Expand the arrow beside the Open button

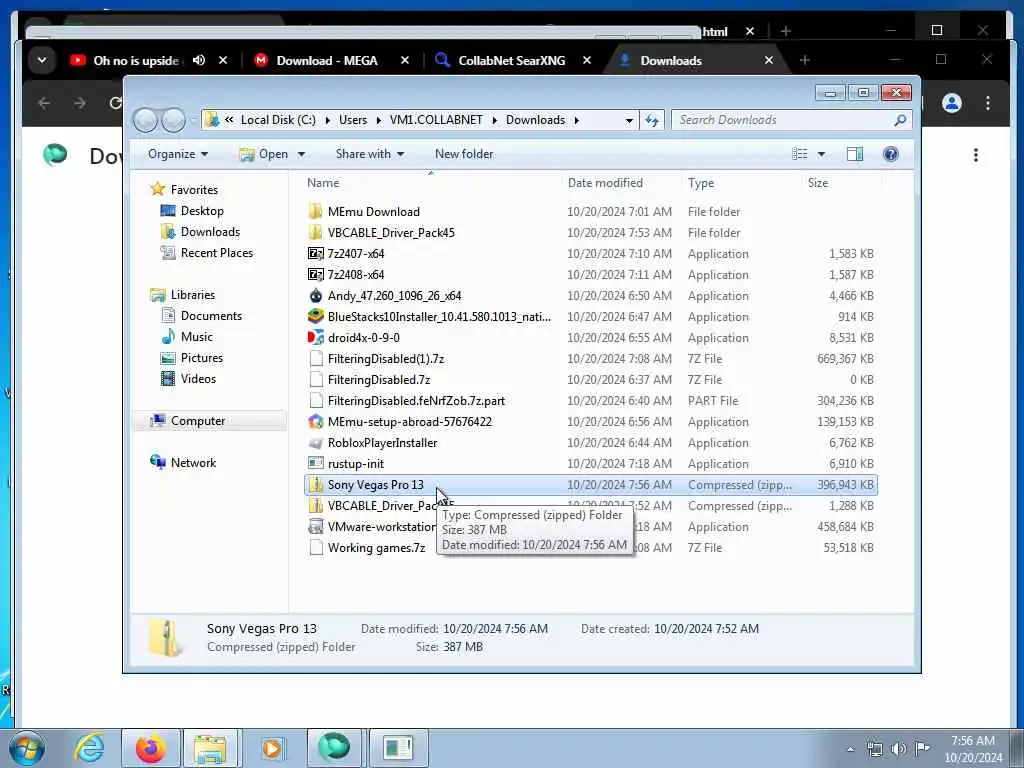pos(301,154)
